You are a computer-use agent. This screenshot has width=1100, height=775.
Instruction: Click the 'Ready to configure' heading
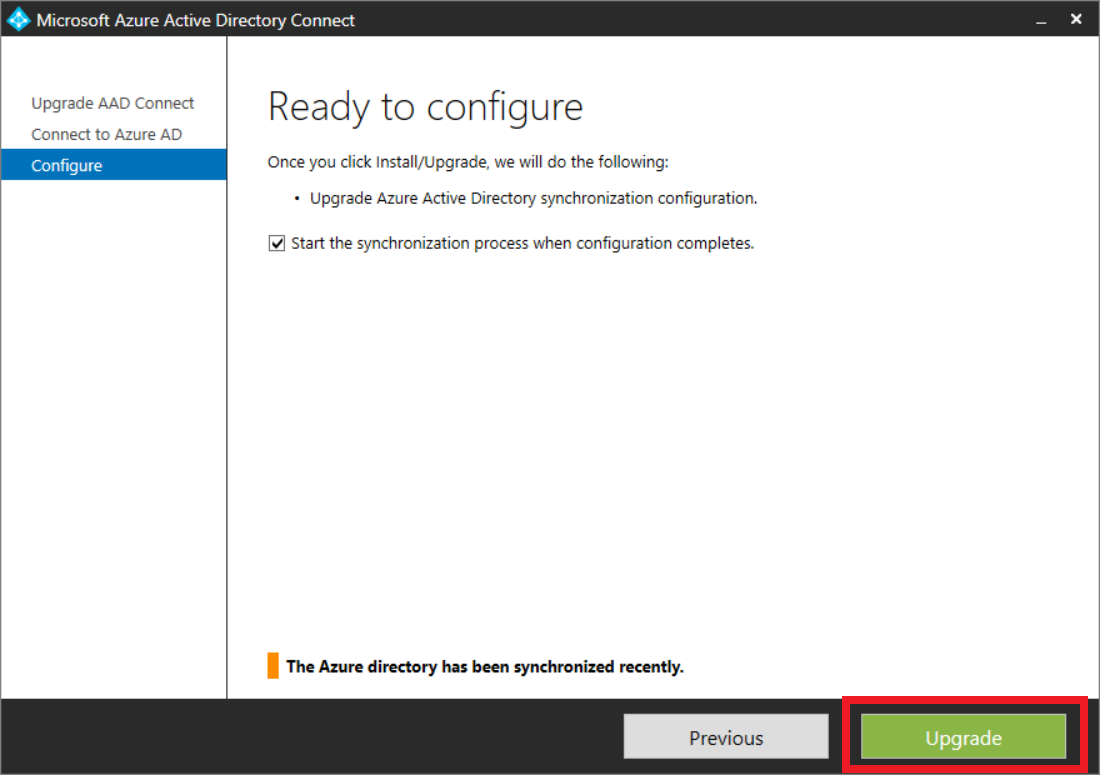426,107
